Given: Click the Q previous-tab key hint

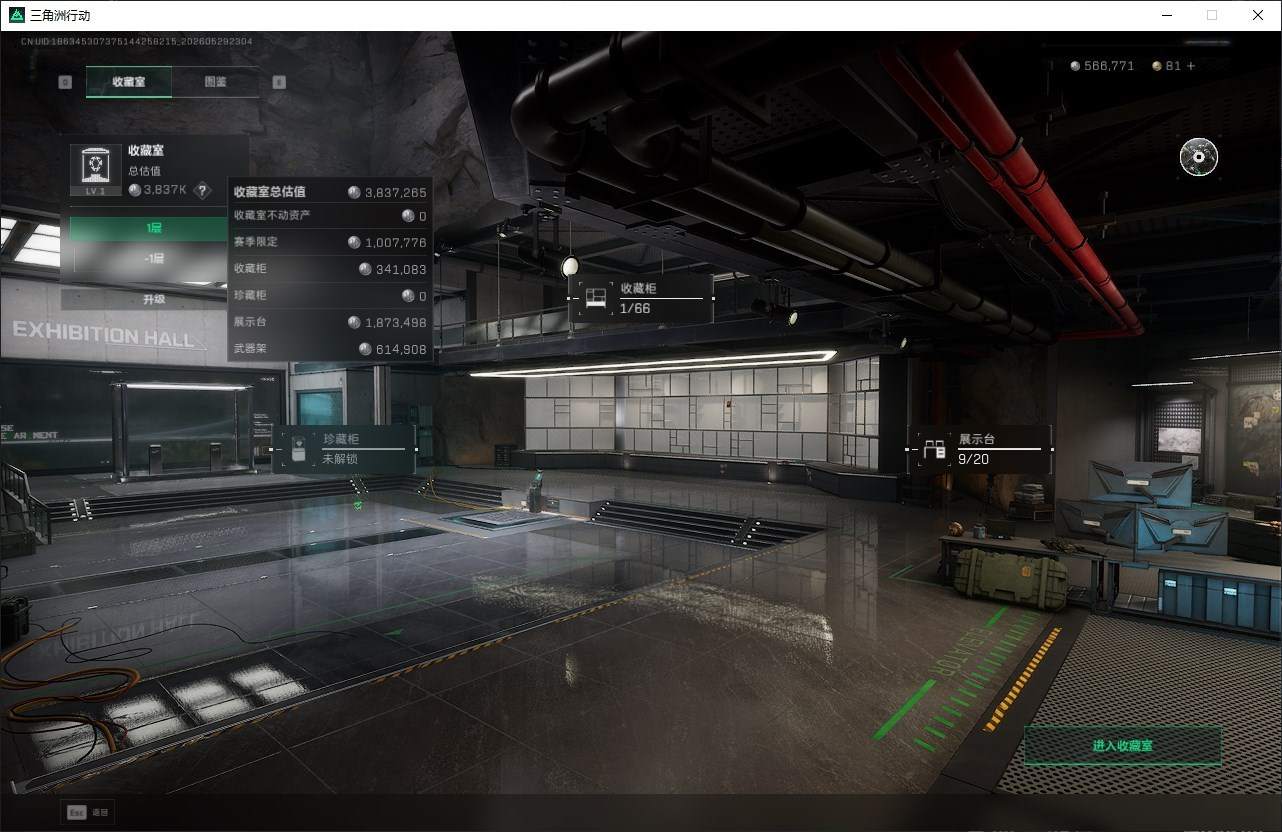Looking at the screenshot, I should point(65,82).
